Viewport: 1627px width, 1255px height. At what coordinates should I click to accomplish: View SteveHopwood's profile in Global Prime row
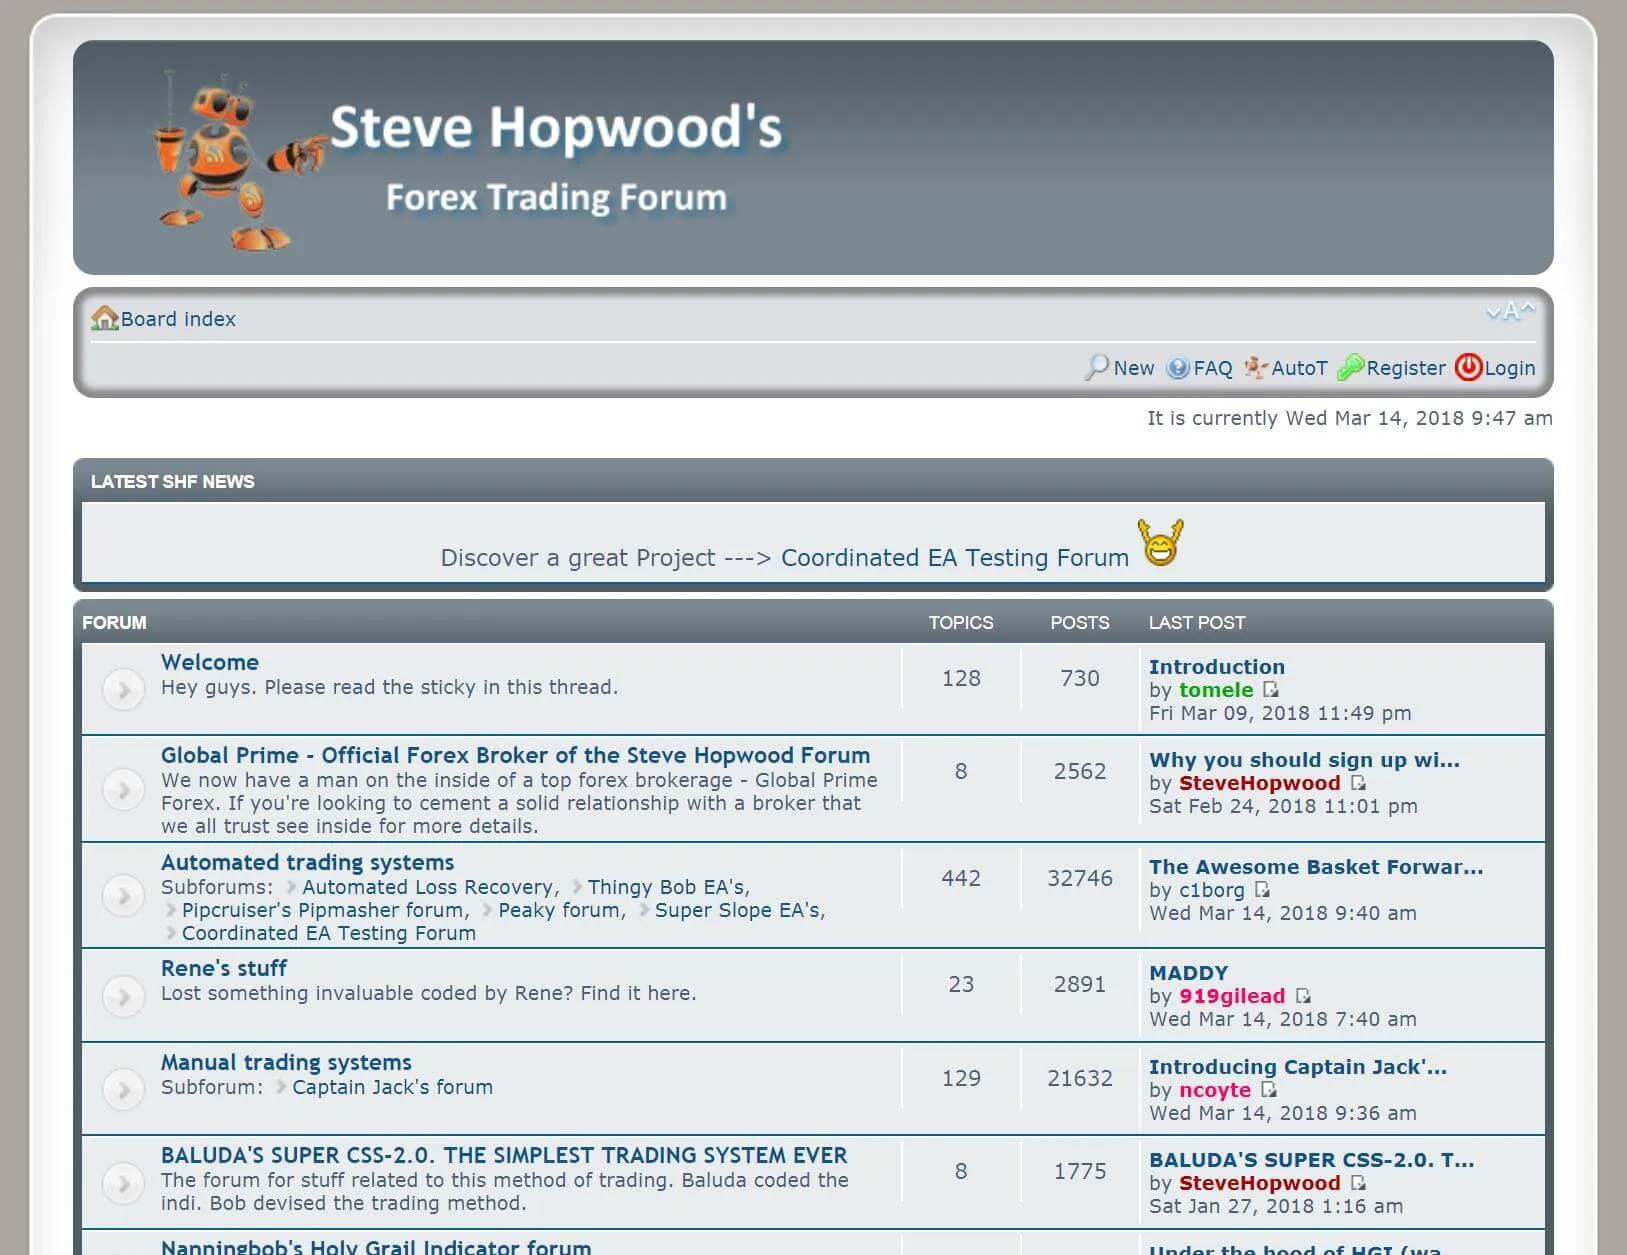pos(1260,783)
